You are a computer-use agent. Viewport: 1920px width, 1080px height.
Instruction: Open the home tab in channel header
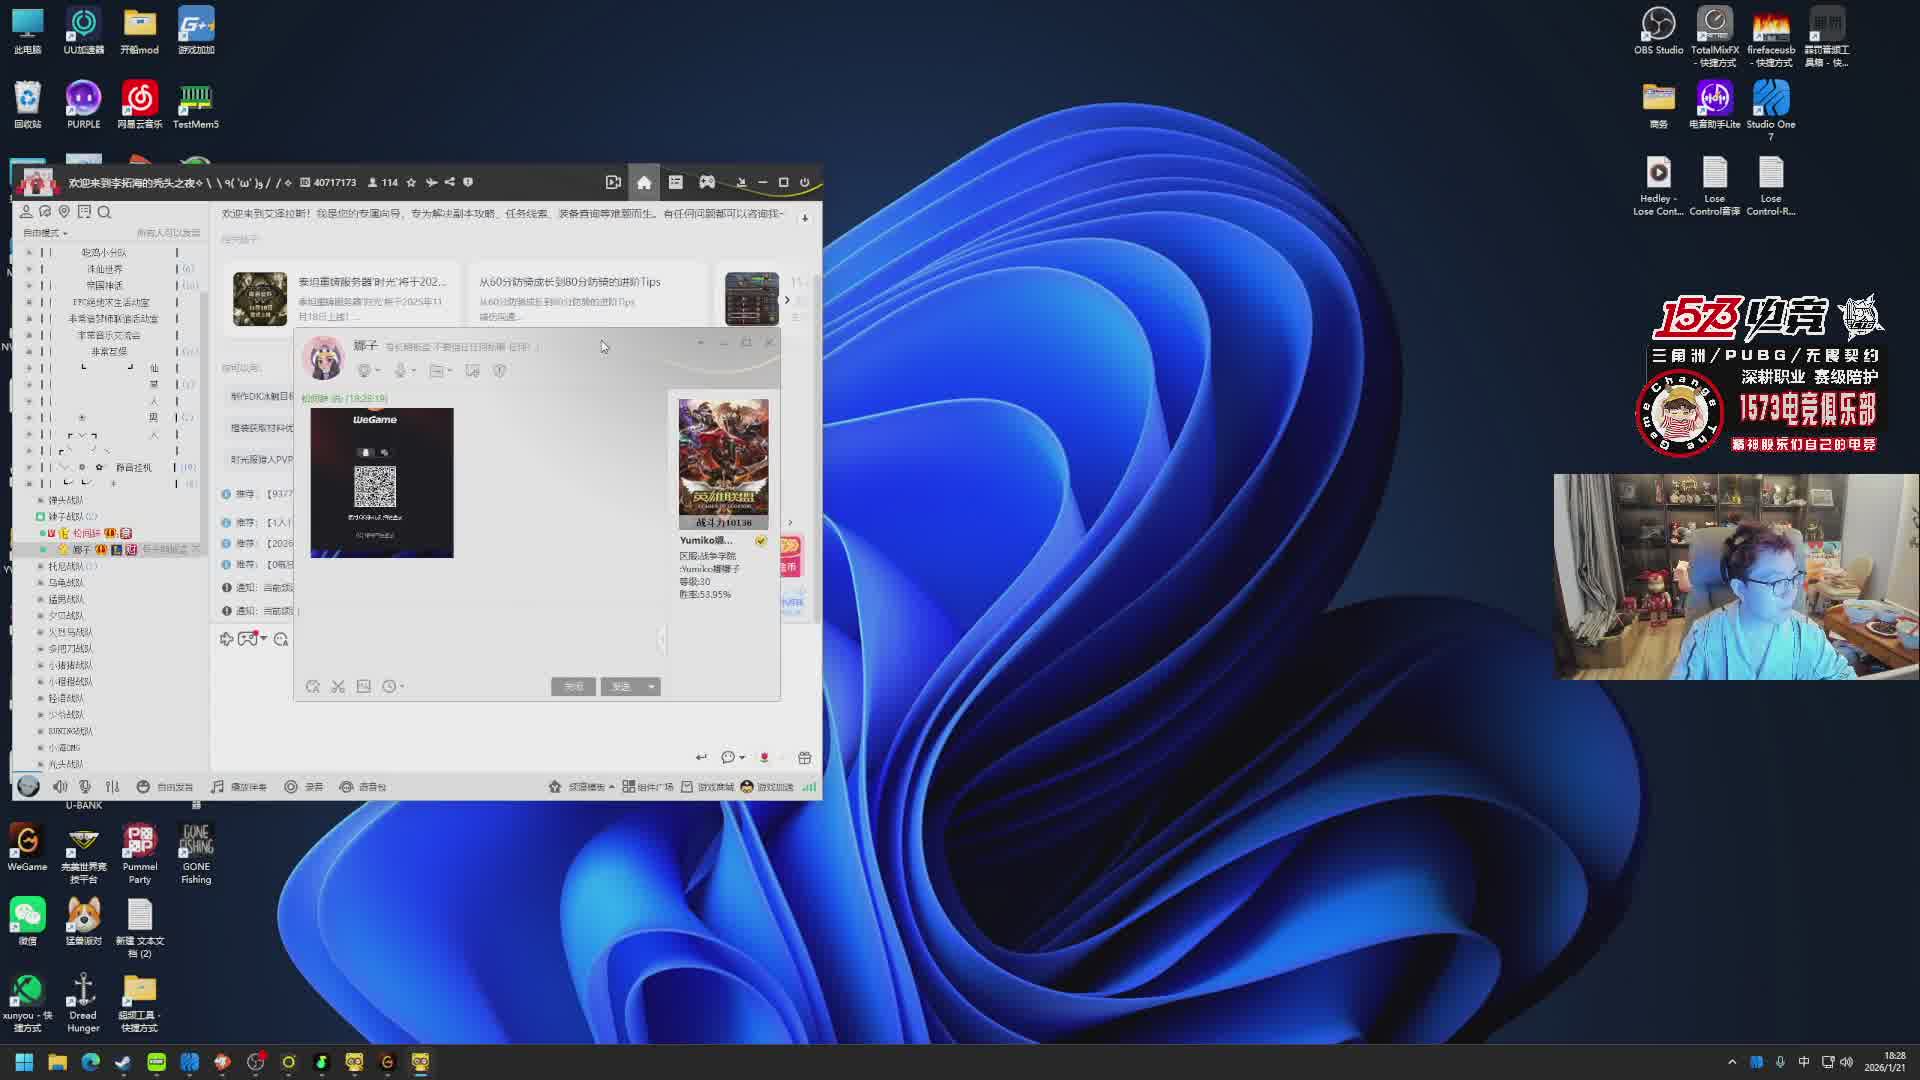point(644,182)
